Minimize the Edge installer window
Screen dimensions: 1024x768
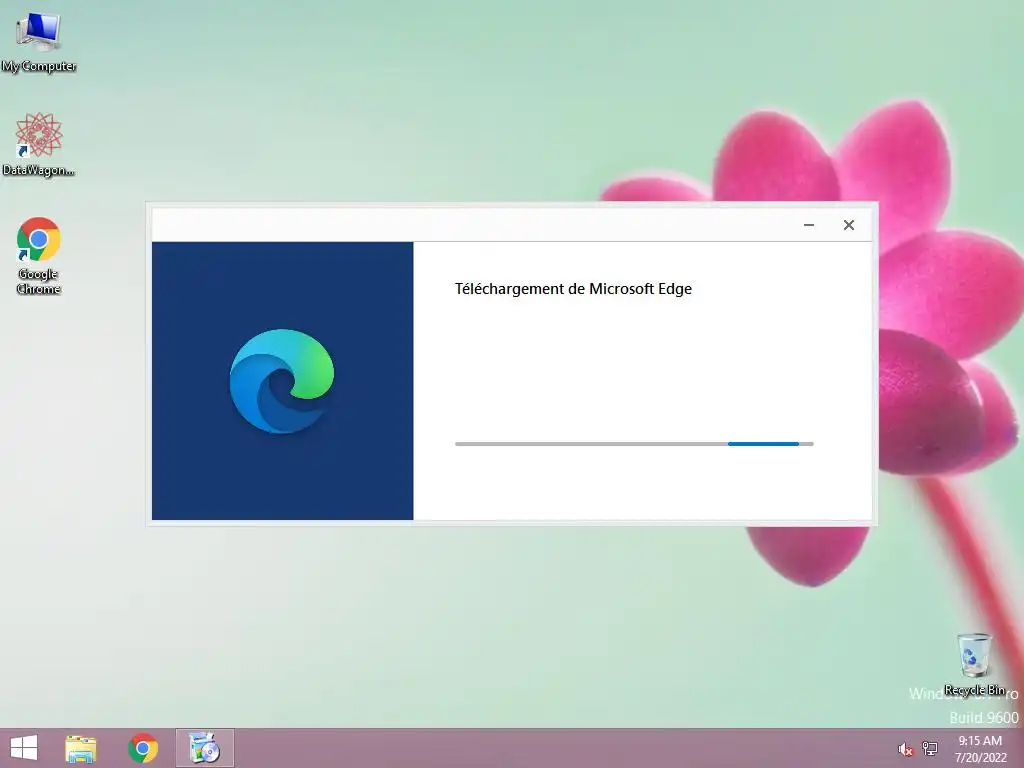tap(808, 225)
